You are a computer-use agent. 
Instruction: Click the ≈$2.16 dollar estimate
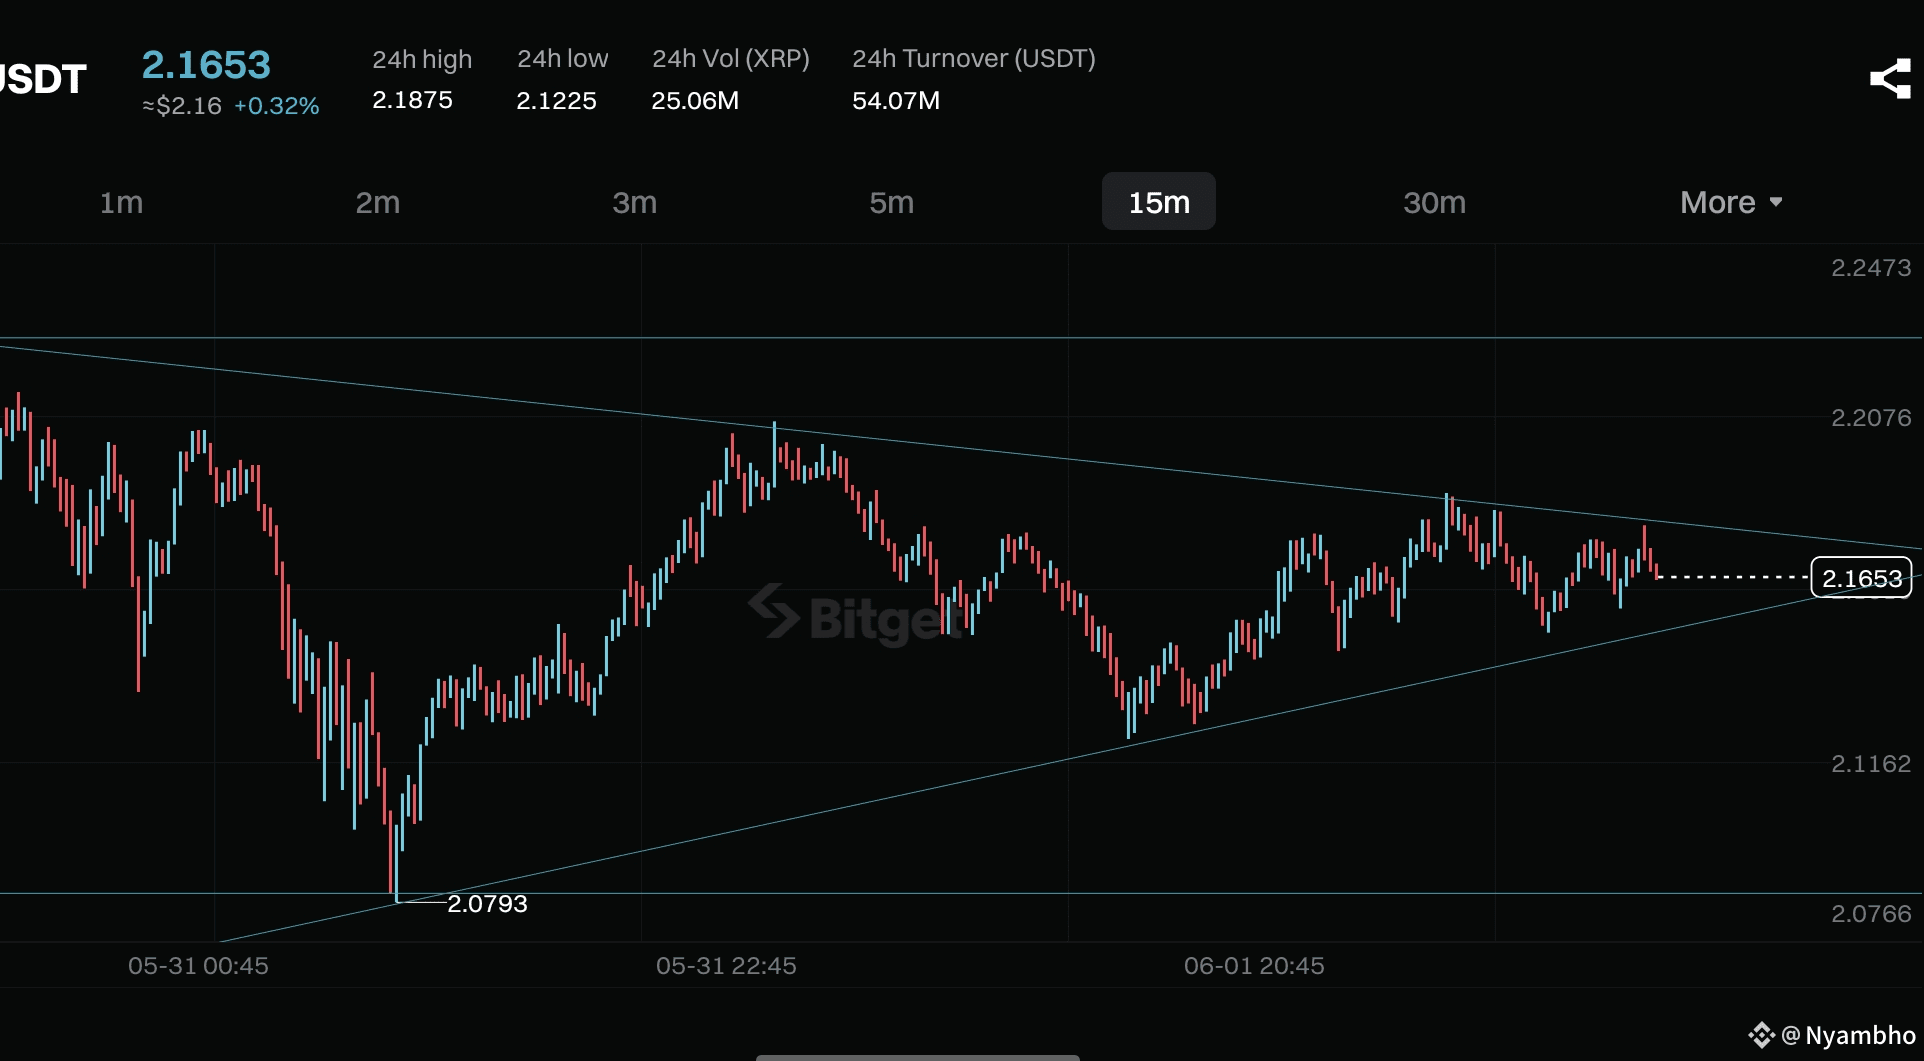[x=182, y=106]
